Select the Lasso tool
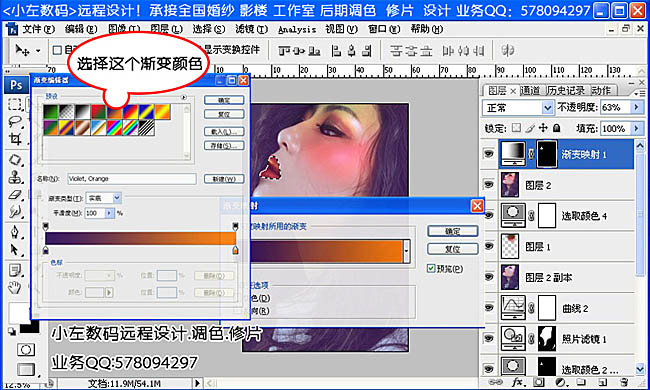650x390 pixels. coord(15,121)
